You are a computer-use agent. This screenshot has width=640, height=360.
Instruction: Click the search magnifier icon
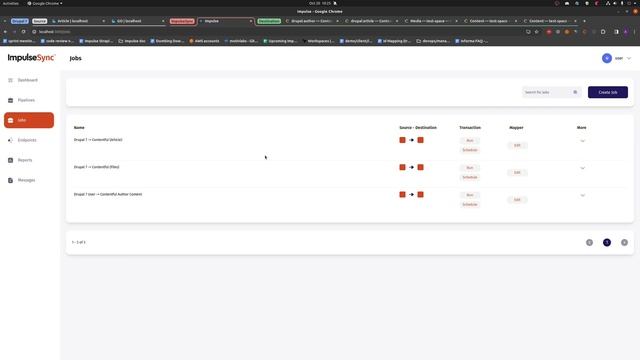575,92
